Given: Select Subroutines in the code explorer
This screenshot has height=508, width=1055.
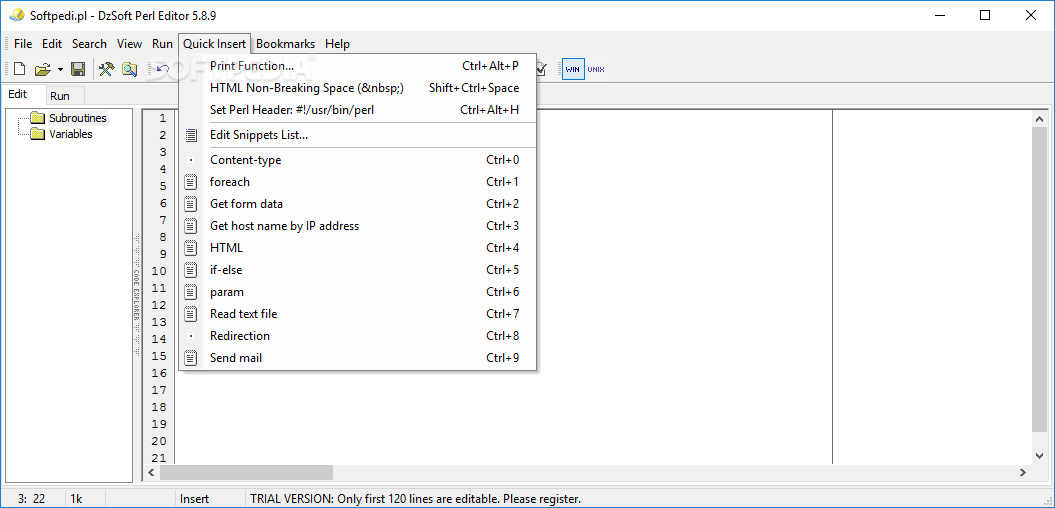Looking at the screenshot, I should click(x=78, y=118).
